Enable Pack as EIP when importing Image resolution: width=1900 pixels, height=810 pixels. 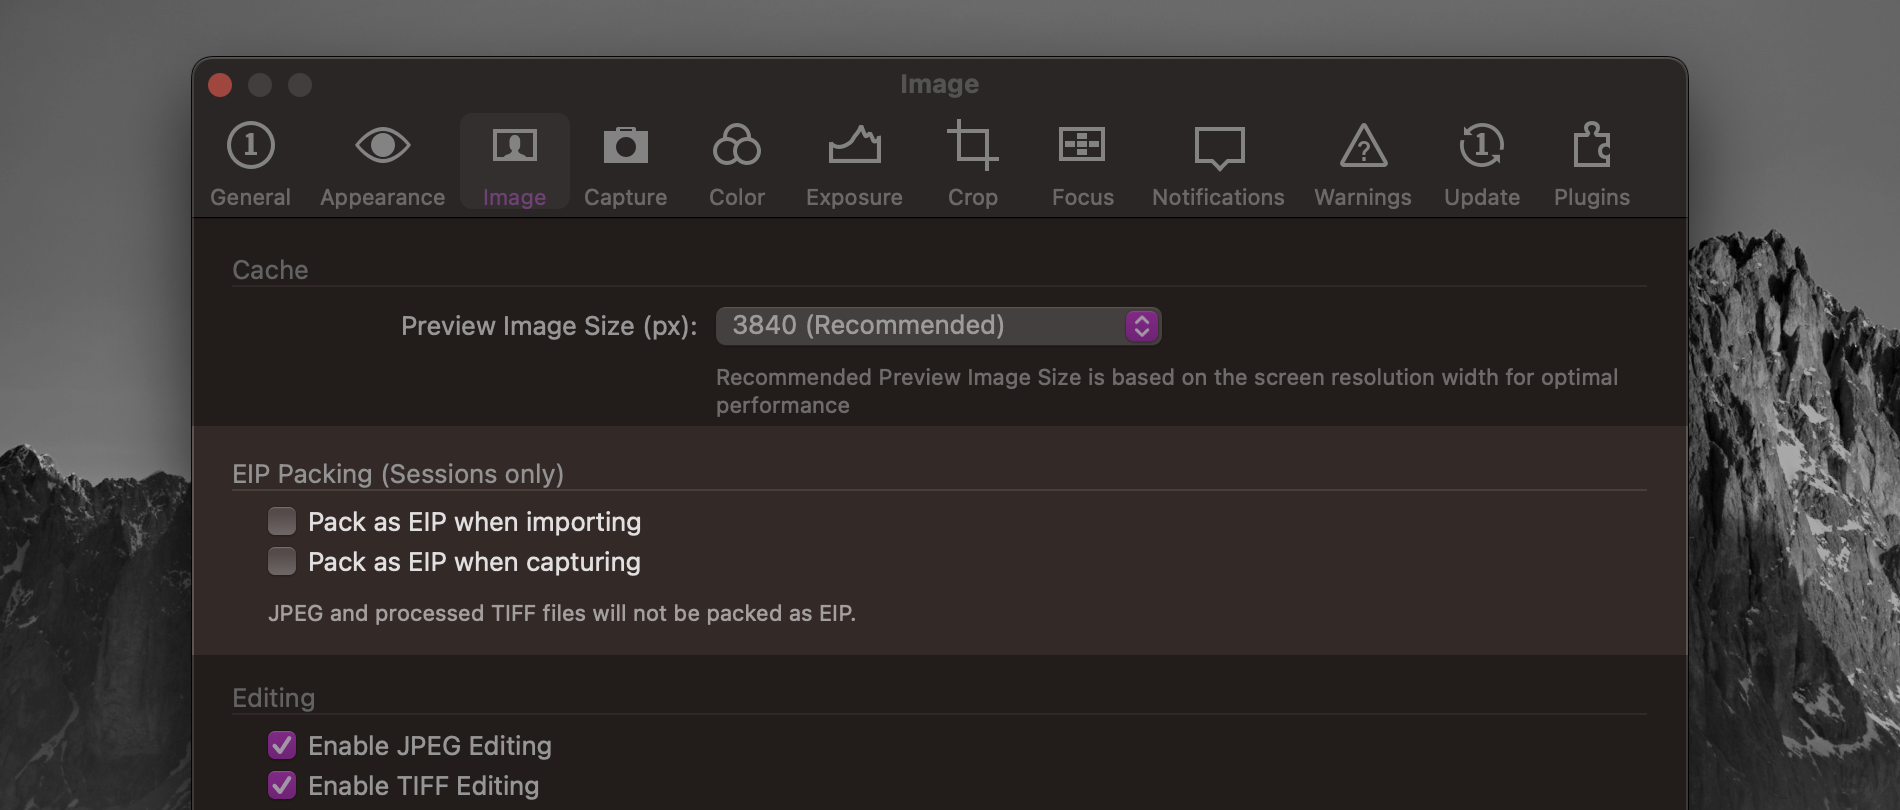[282, 521]
